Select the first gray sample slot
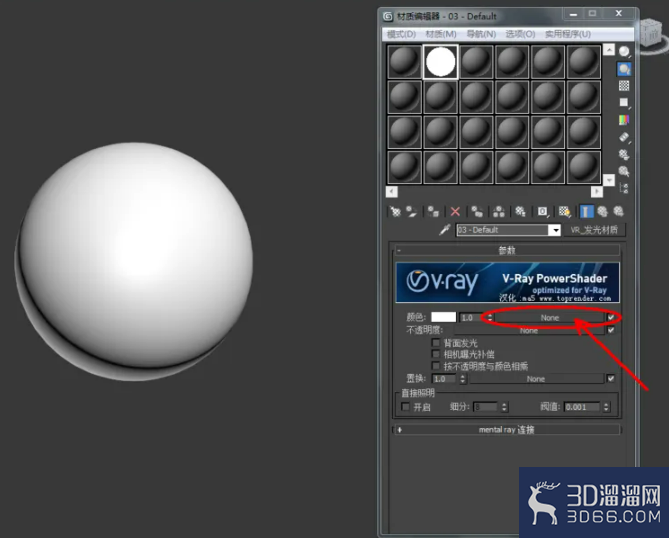 tap(404, 62)
